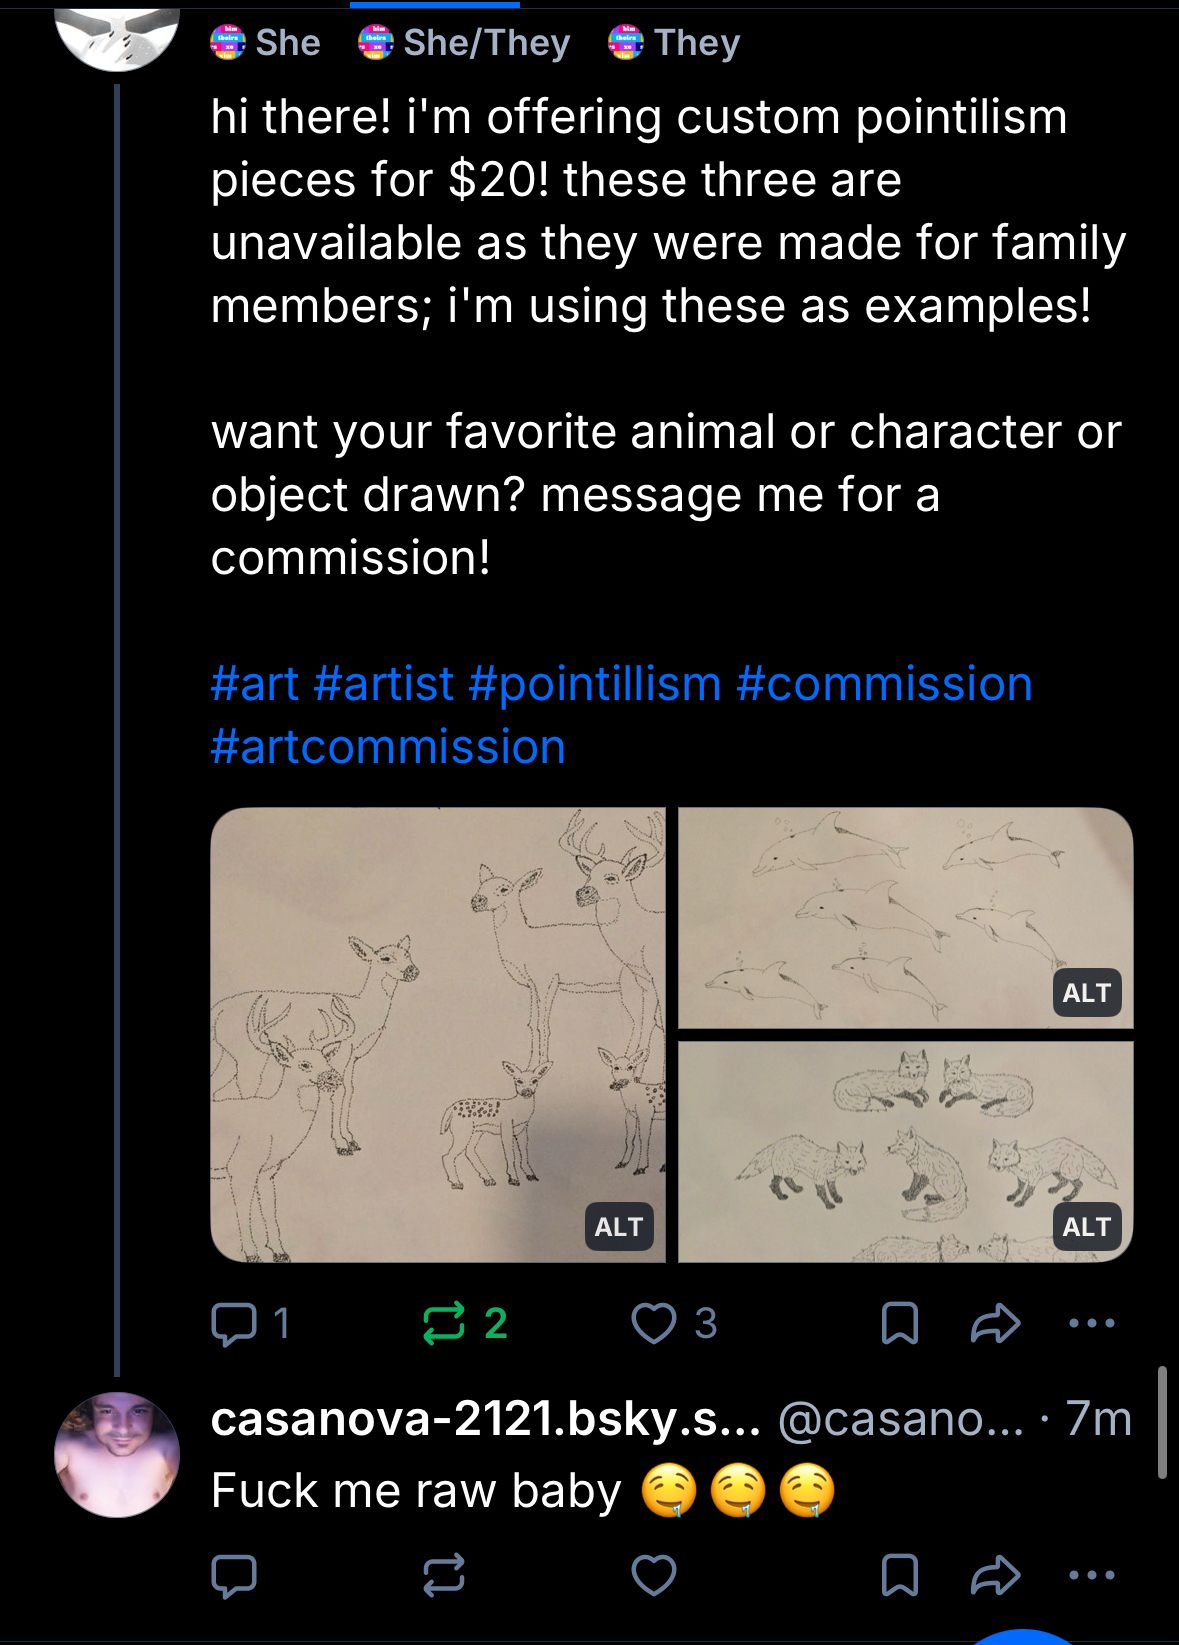Image resolution: width=1179 pixels, height=1645 pixels.
Task: Open more options for casanova-2121's comment
Action: tap(1091, 1576)
